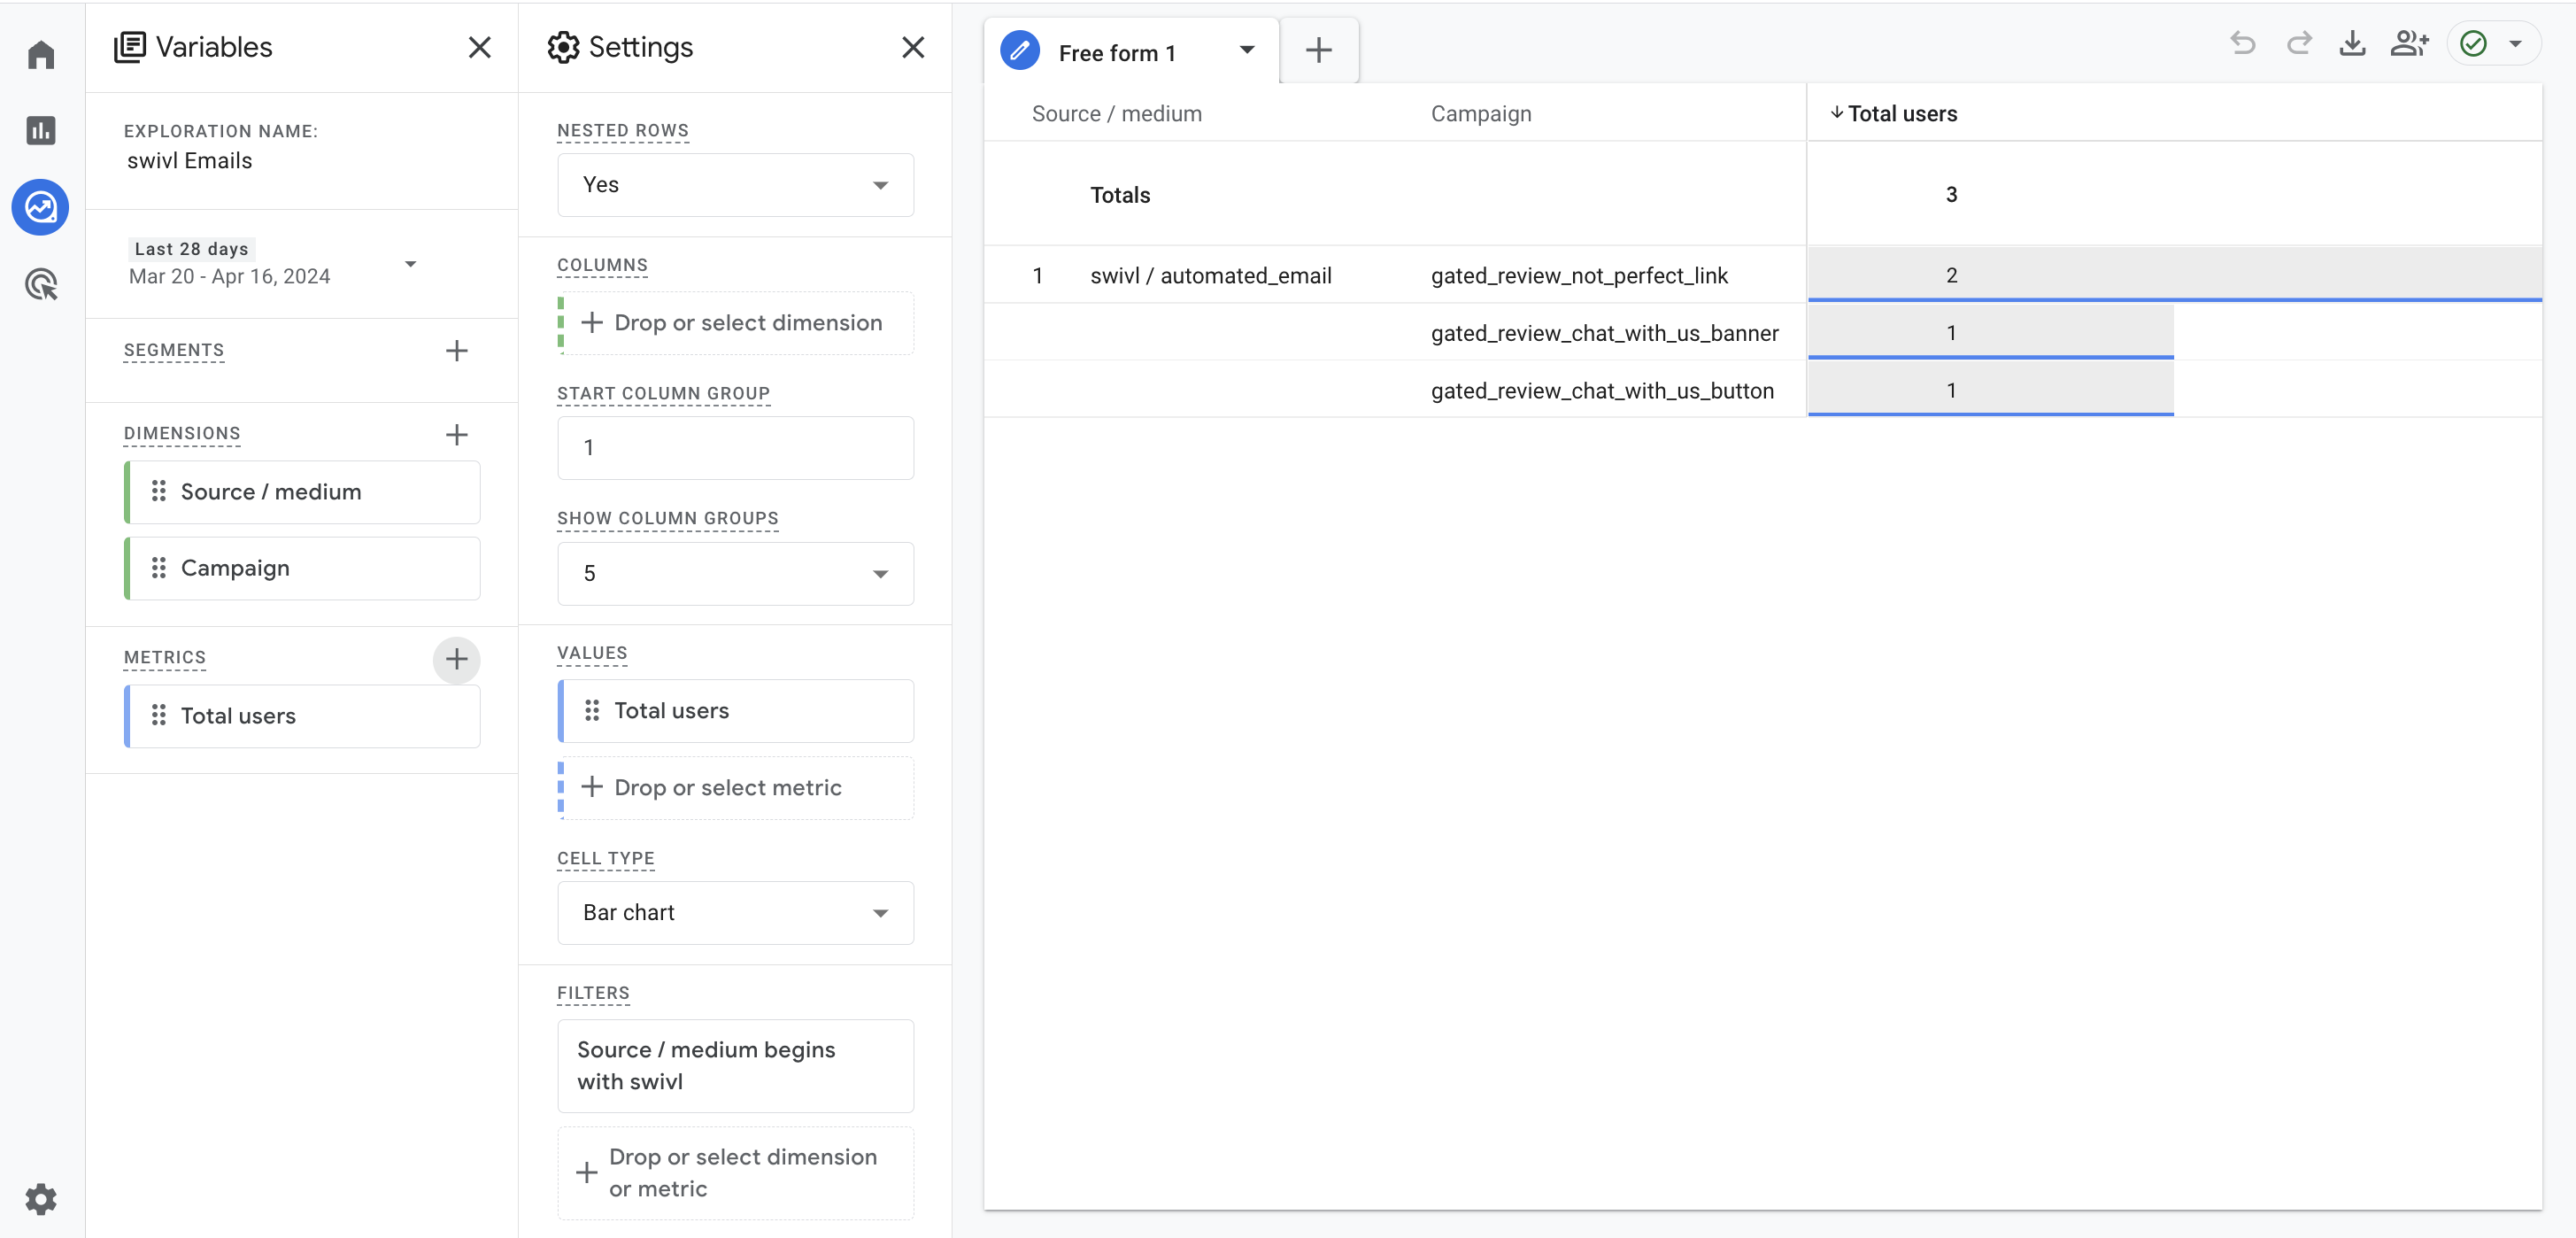Click the Start Column Group input field
Screen dimensions: 2576x1238
coord(735,448)
